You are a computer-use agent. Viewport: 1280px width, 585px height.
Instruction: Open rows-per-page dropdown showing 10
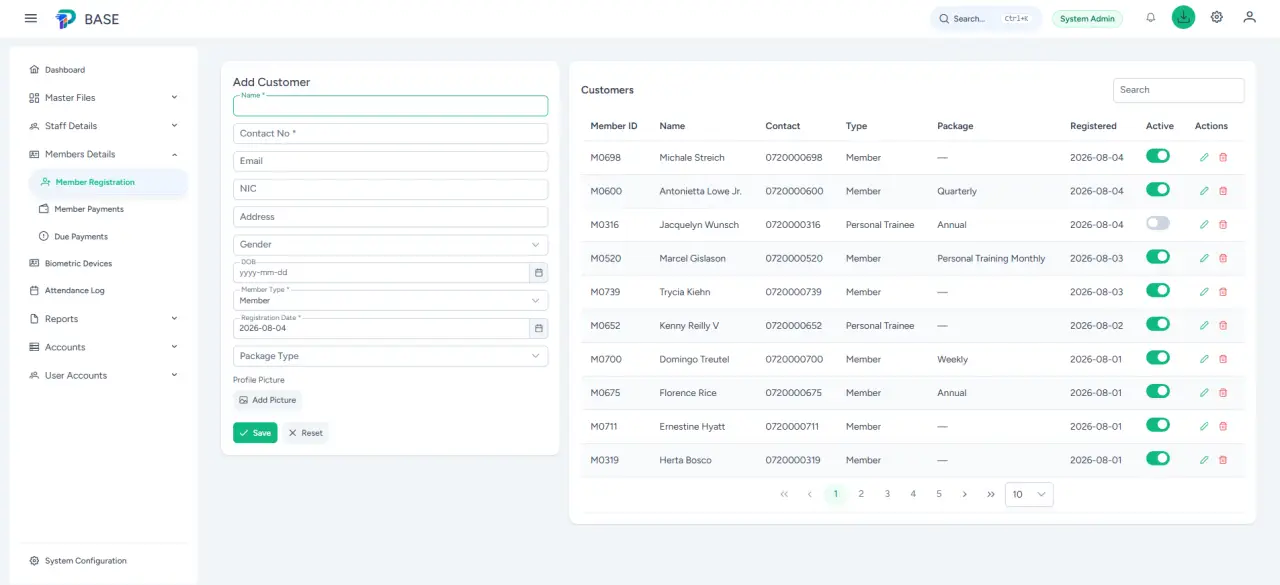[x=1029, y=494]
